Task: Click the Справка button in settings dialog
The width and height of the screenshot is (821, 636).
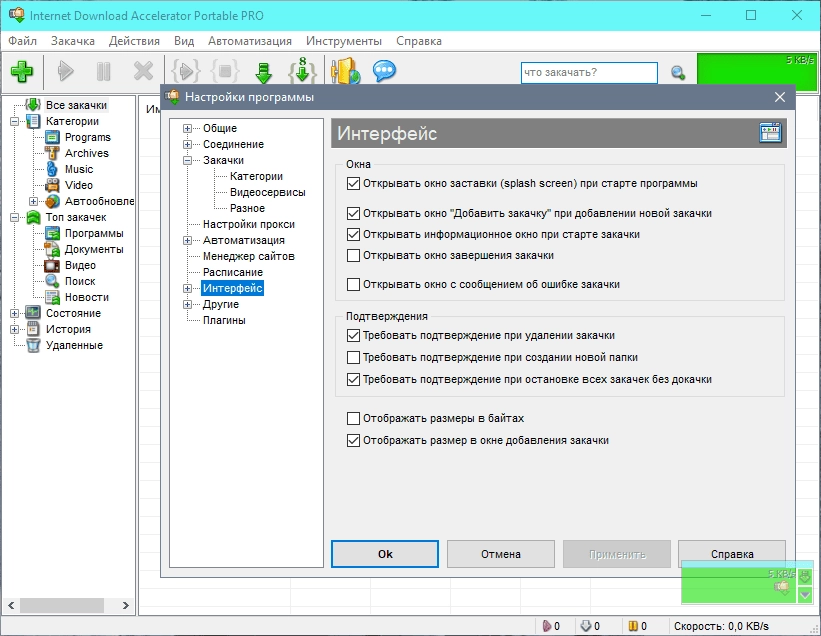Action: click(732, 554)
